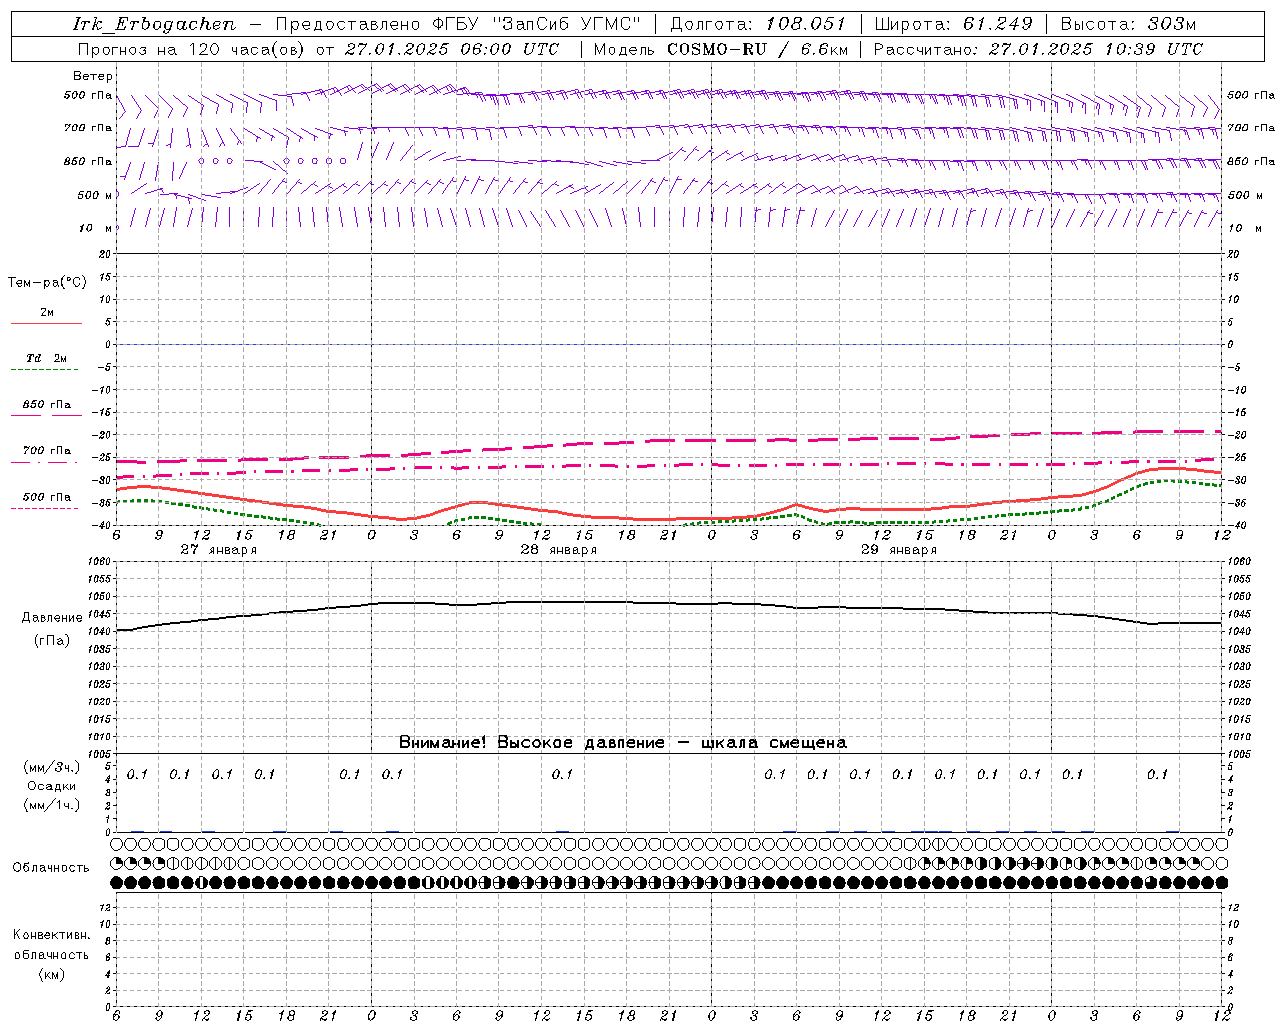Screen dimensions: 1280x1024
Task: Click the Внимание! Высокое давление warning text
Action: click(623, 743)
